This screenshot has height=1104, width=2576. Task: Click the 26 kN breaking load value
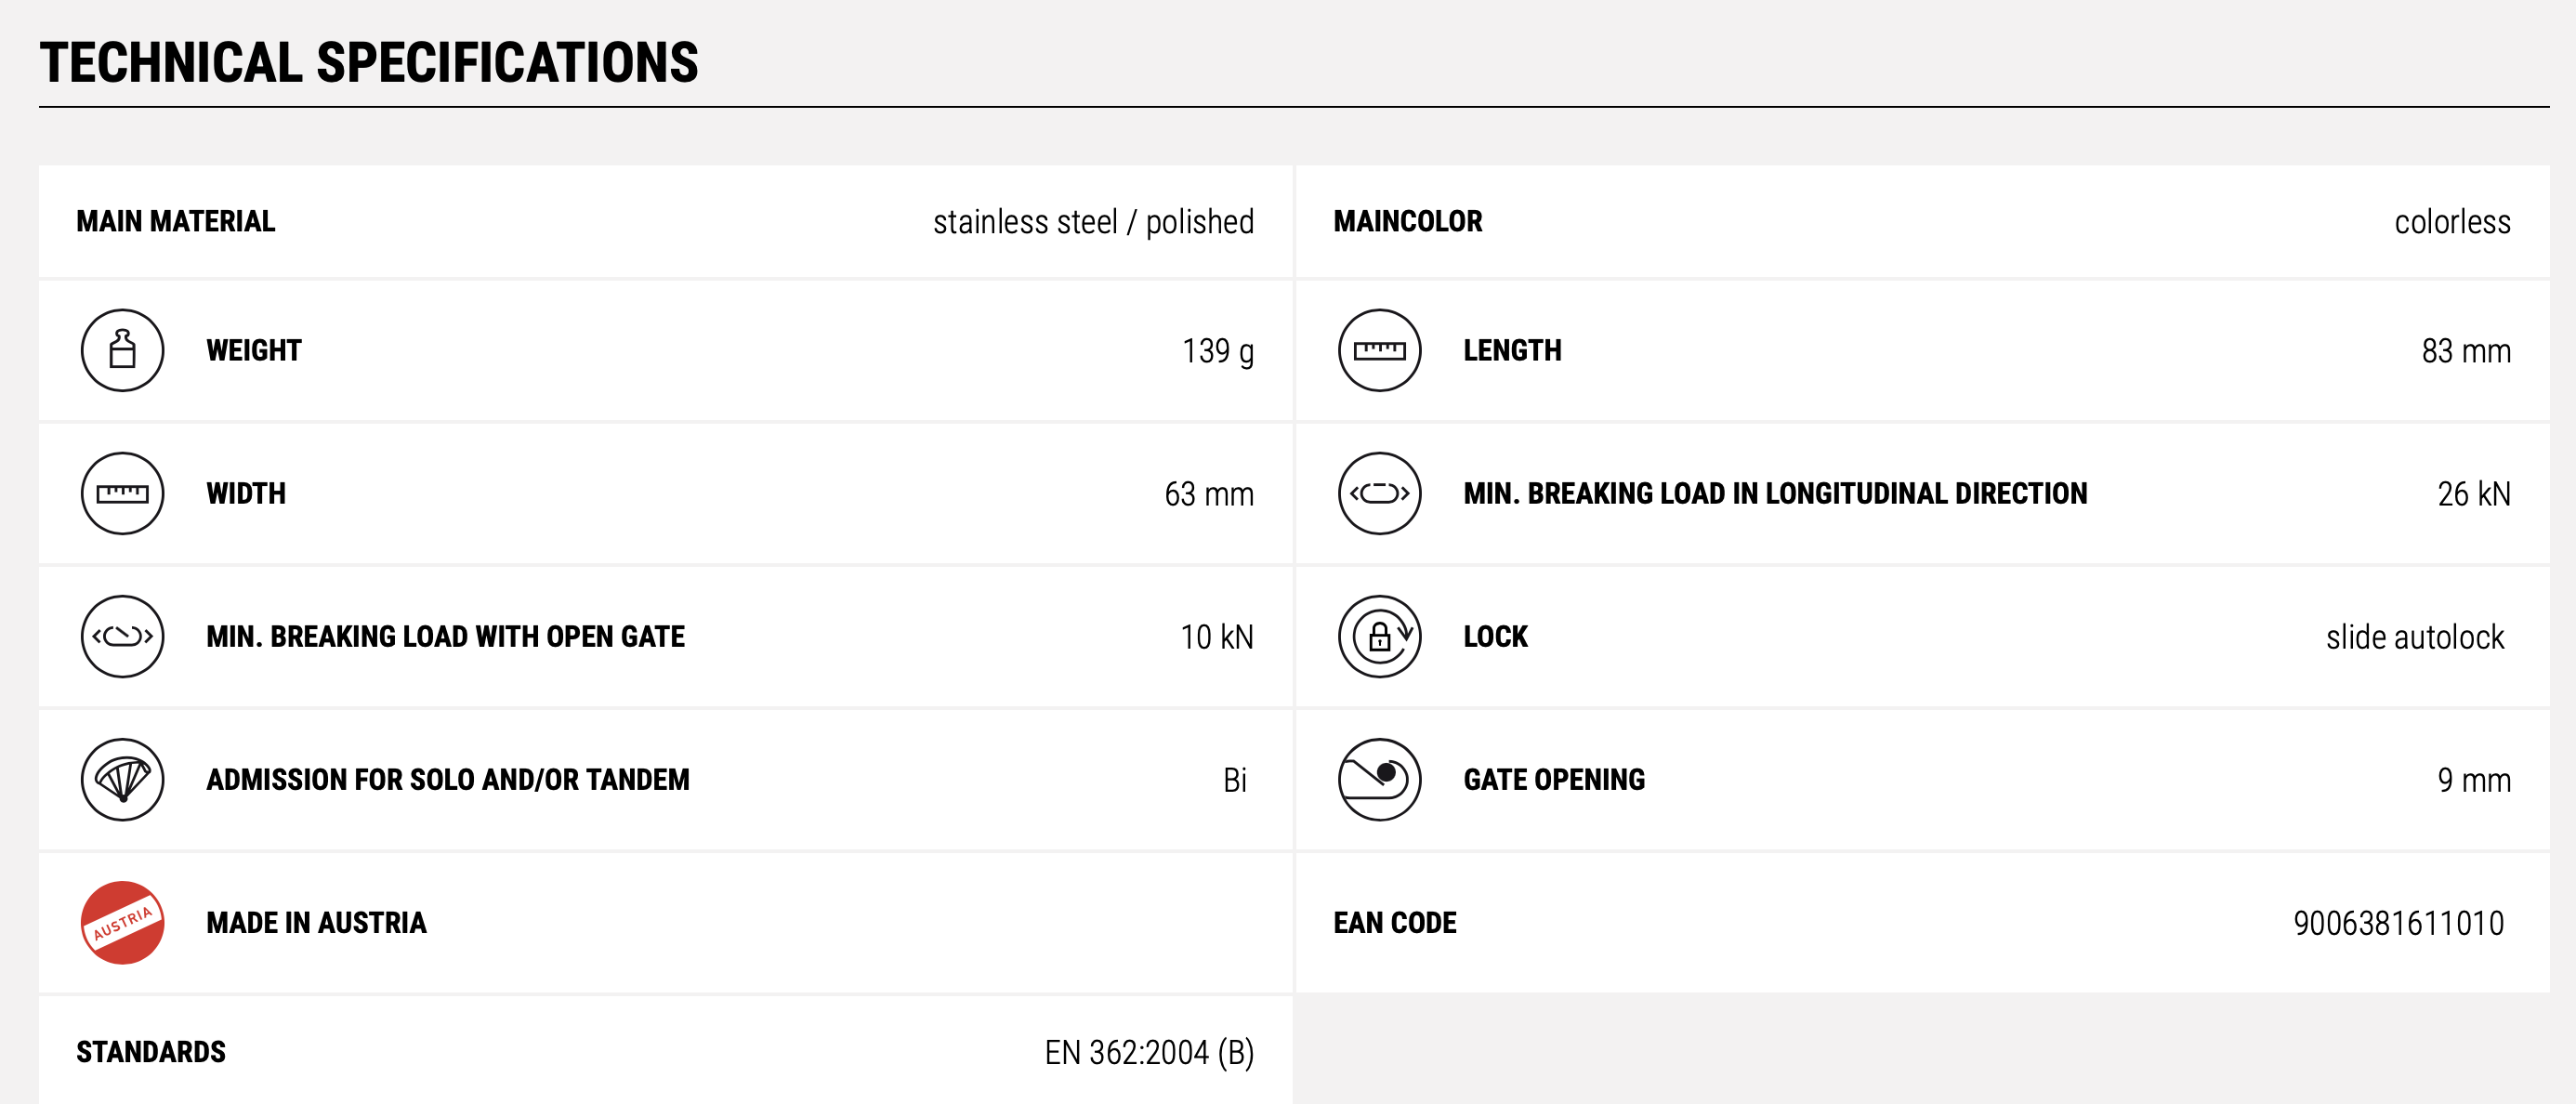pyautogui.click(x=2473, y=494)
